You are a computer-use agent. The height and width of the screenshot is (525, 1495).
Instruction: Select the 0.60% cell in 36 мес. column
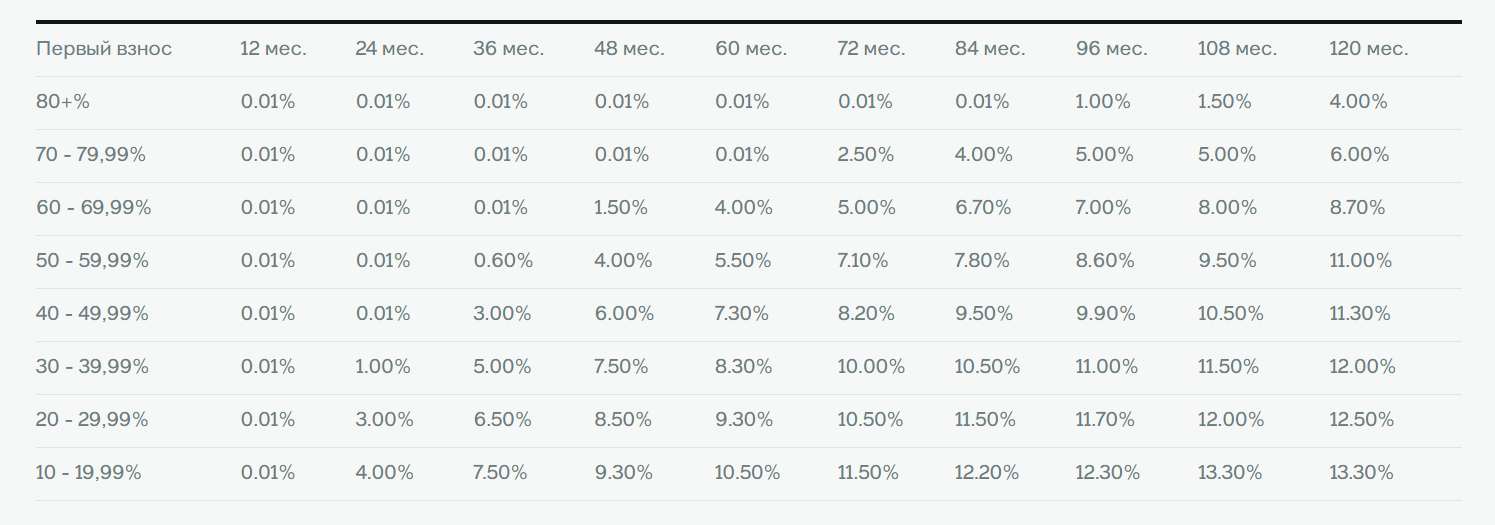[503, 261]
